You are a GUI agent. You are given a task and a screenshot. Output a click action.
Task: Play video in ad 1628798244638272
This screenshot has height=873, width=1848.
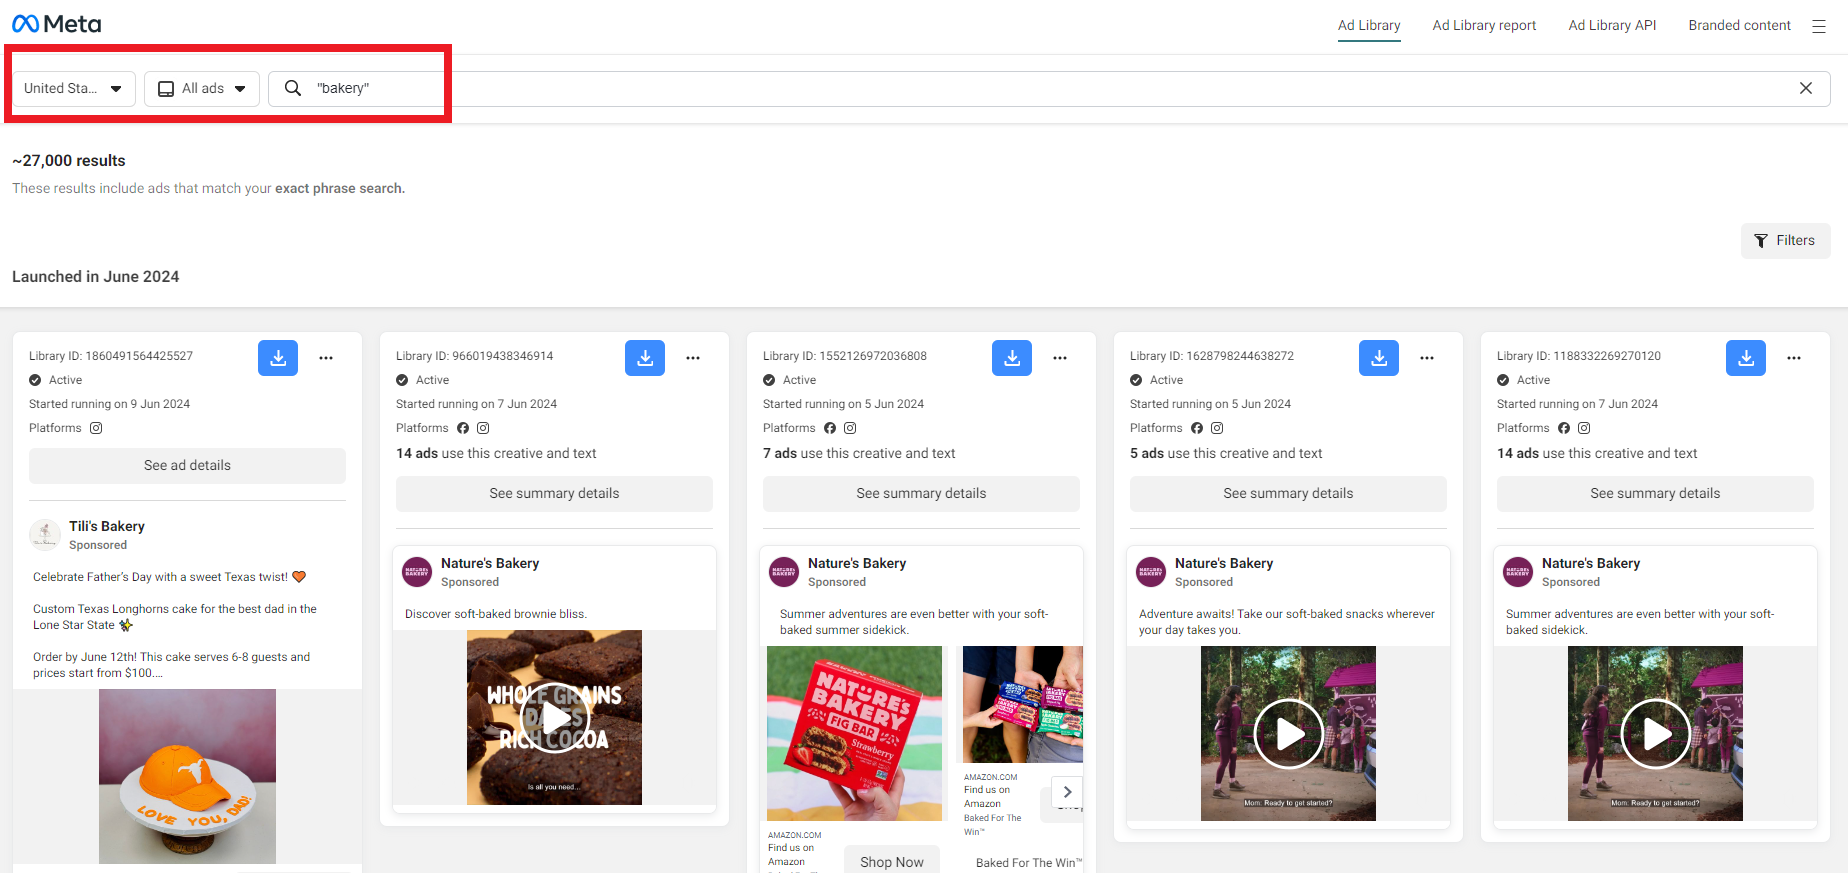tap(1288, 734)
